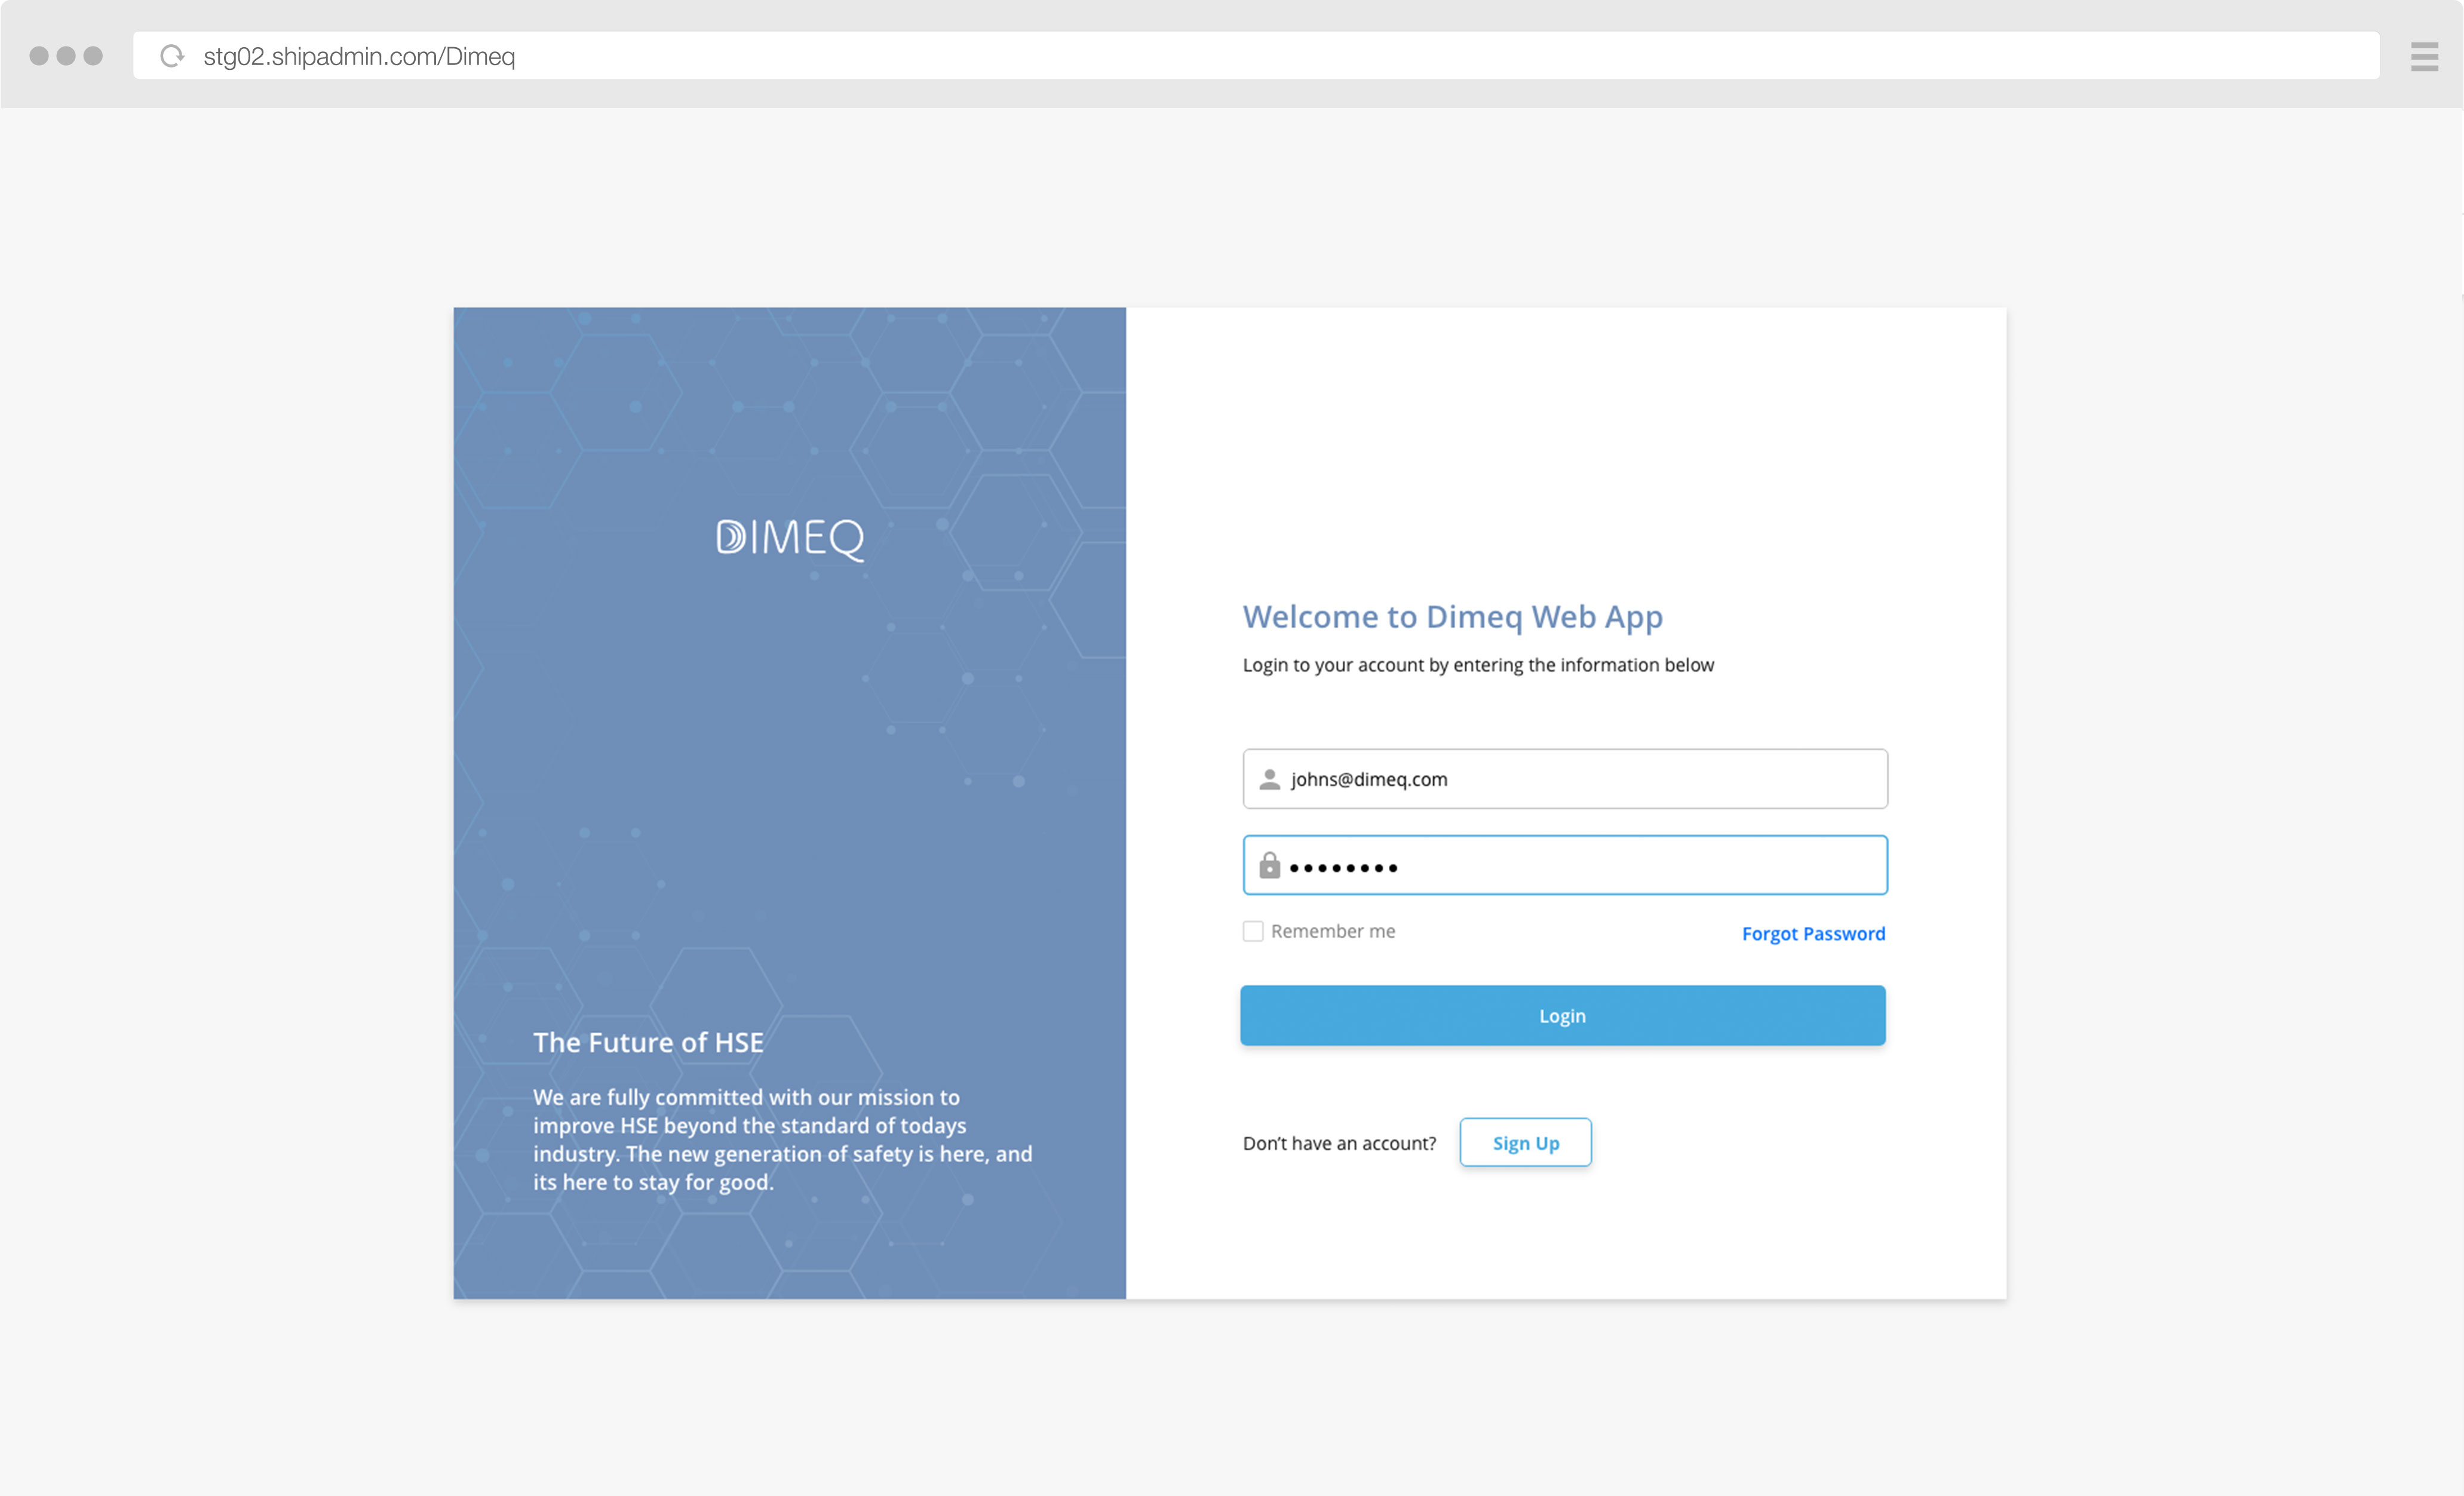Click the blue Login button
The height and width of the screenshot is (1496, 2464).
tap(1563, 1015)
